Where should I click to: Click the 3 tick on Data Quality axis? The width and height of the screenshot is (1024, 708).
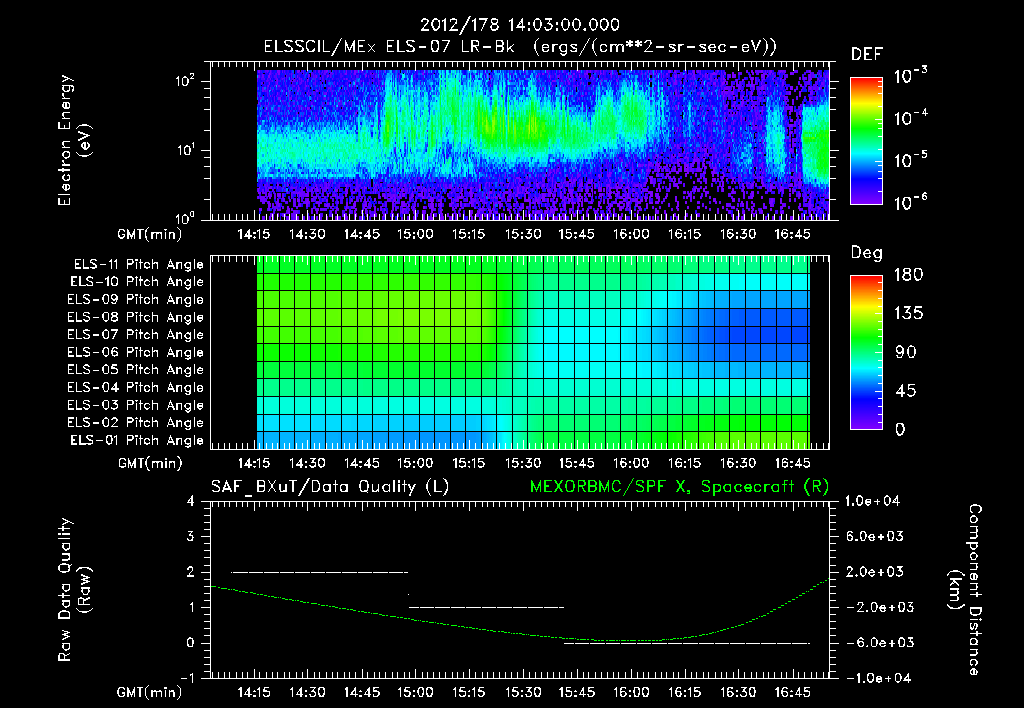pyautogui.click(x=191, y=536)
